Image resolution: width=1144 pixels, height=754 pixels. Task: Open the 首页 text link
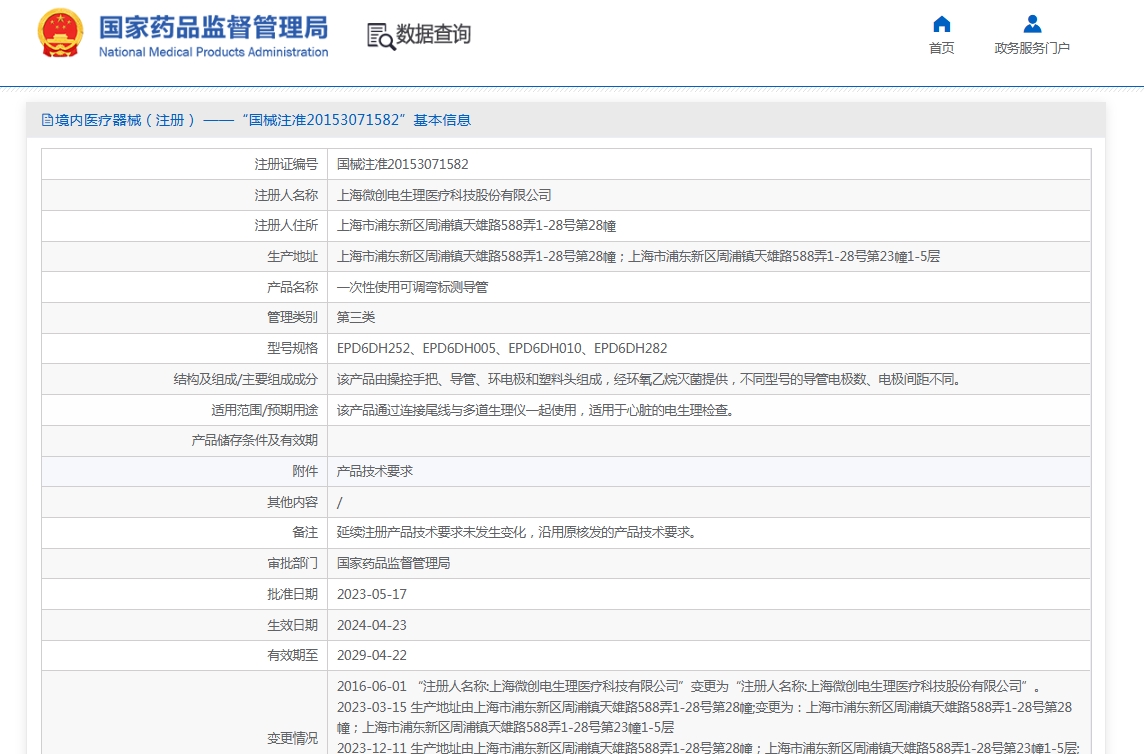pyautogui.click(x=941, y=48)
